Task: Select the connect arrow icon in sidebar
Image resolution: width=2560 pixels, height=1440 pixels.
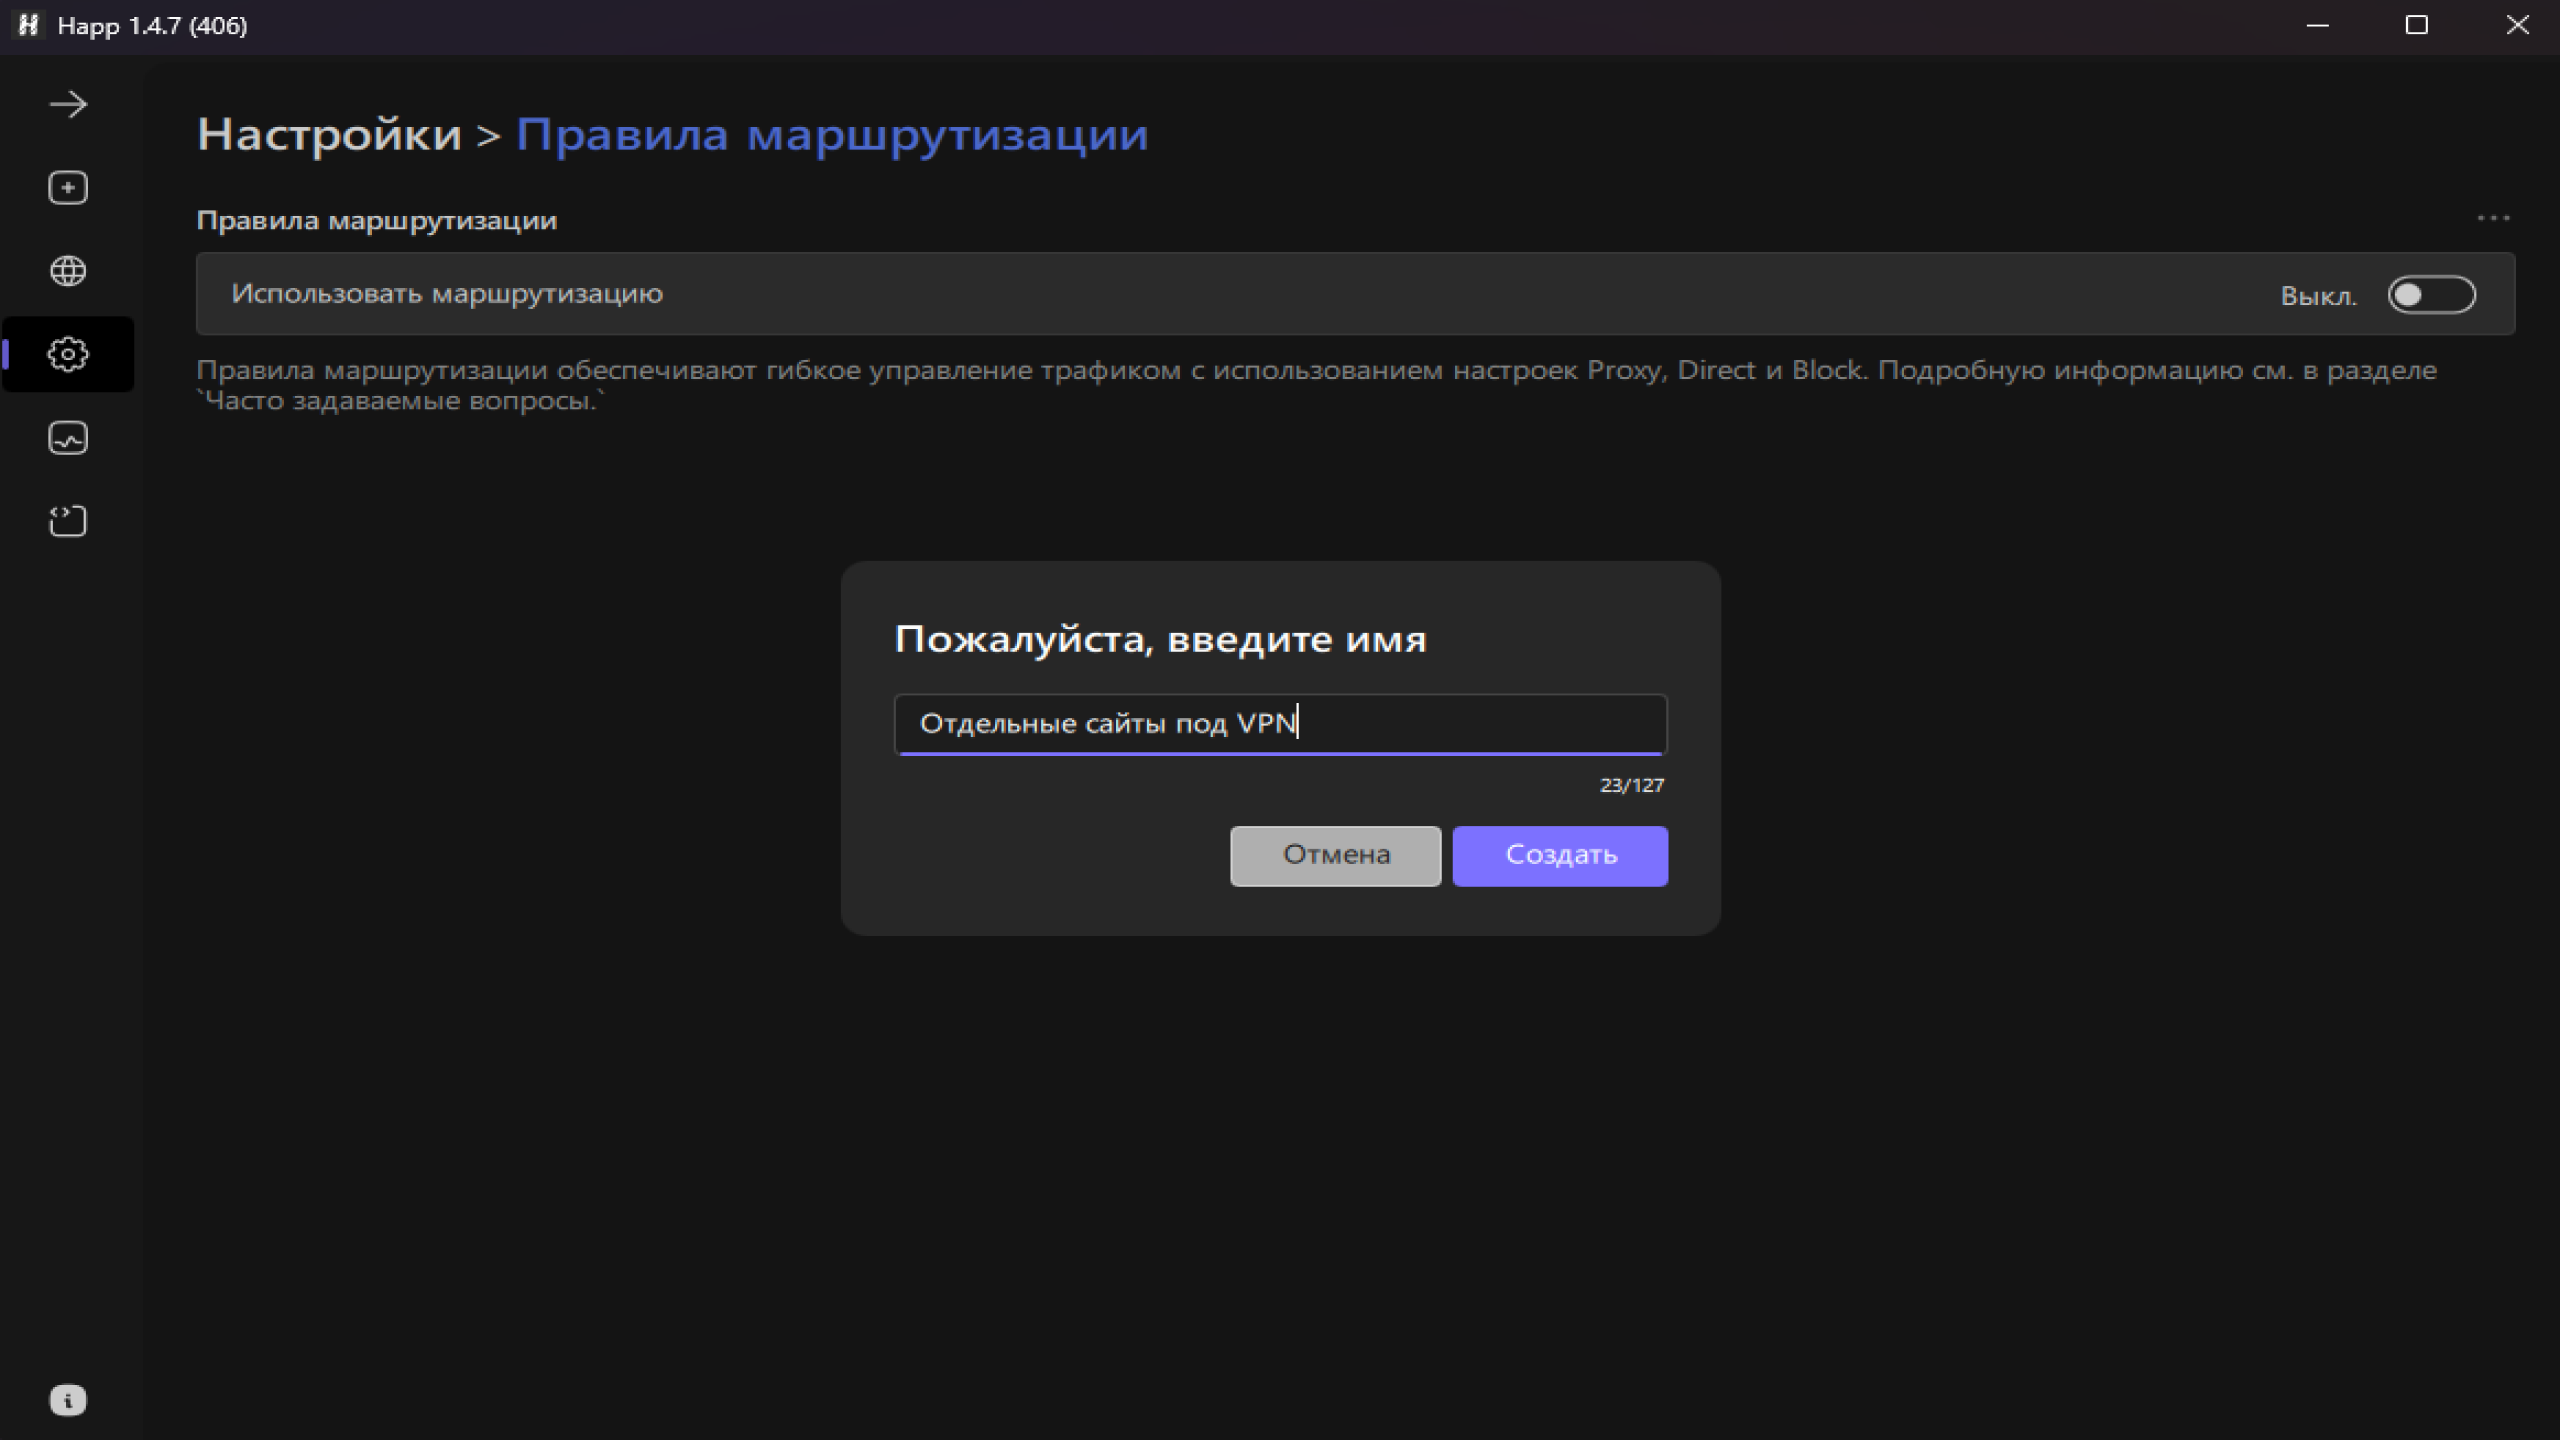Action: tap(67, 103)
